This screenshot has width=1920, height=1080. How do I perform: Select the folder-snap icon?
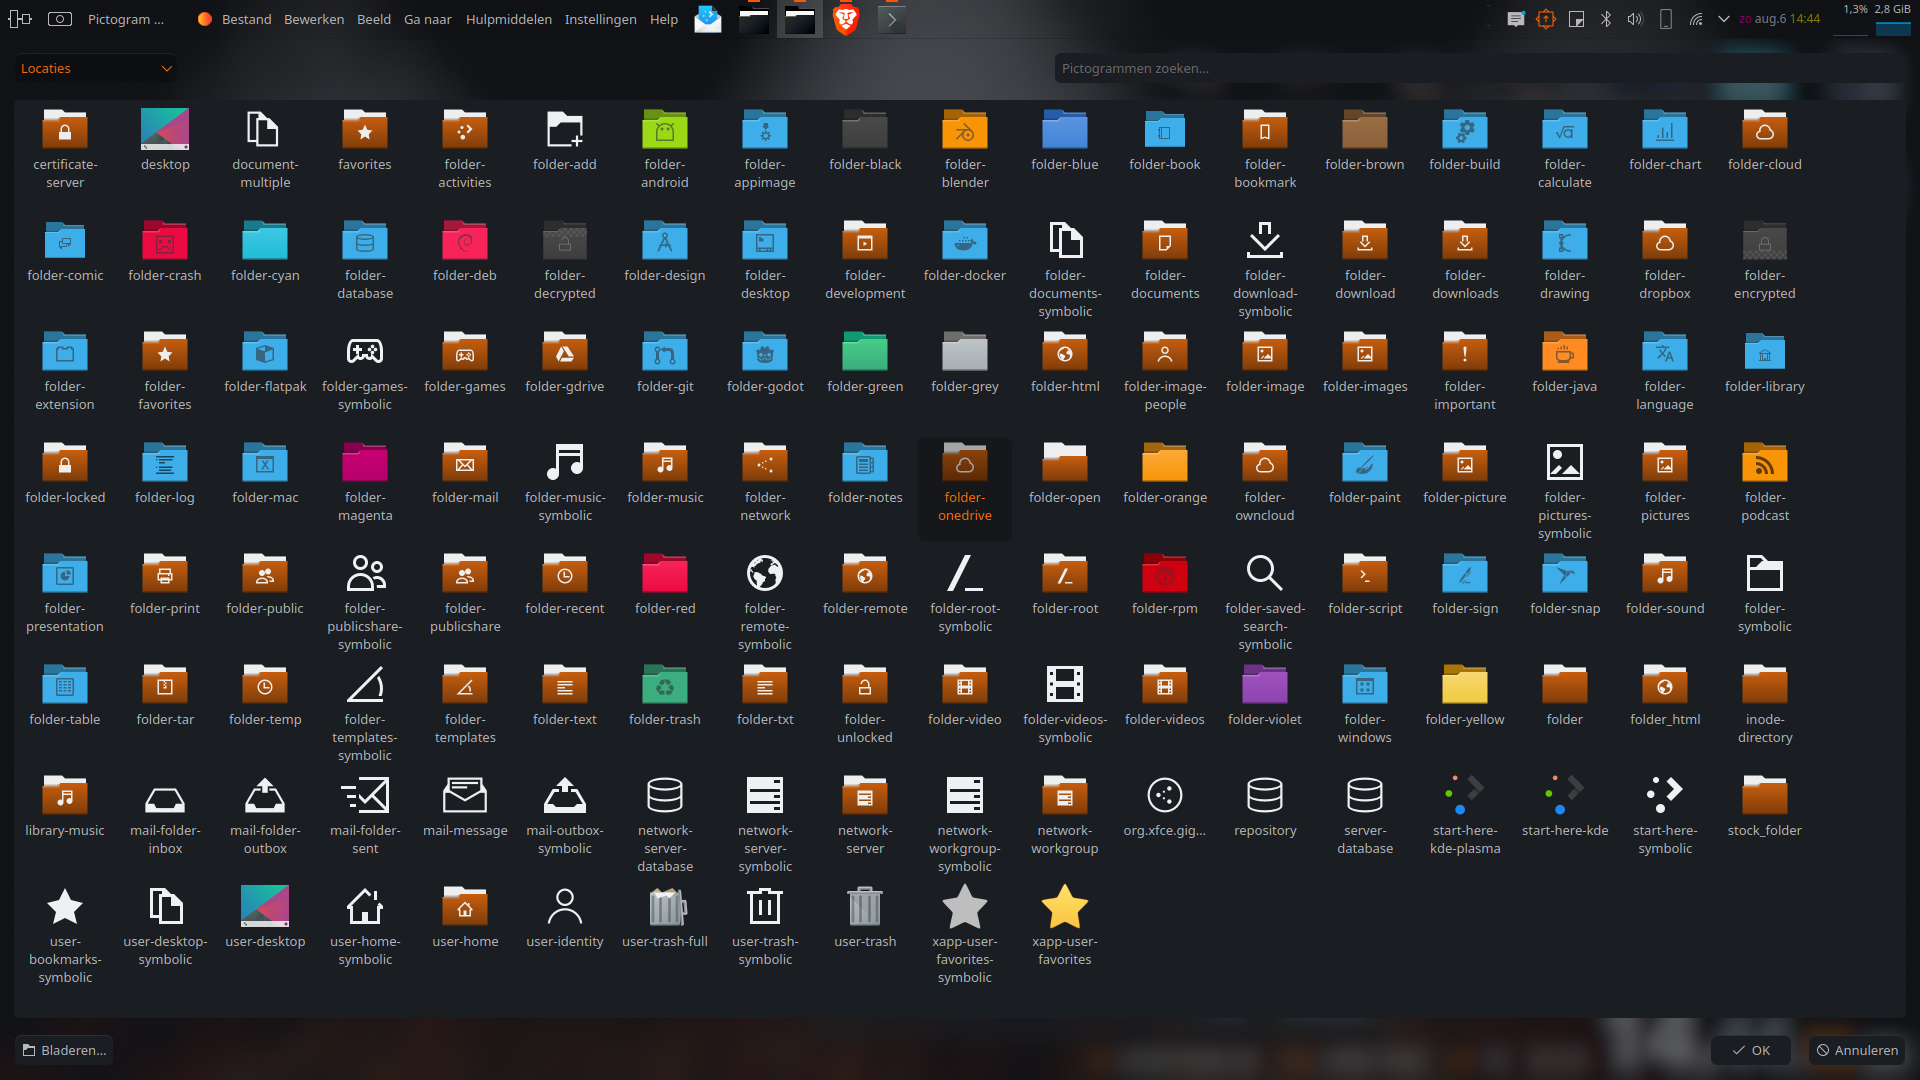[1564, 575]
